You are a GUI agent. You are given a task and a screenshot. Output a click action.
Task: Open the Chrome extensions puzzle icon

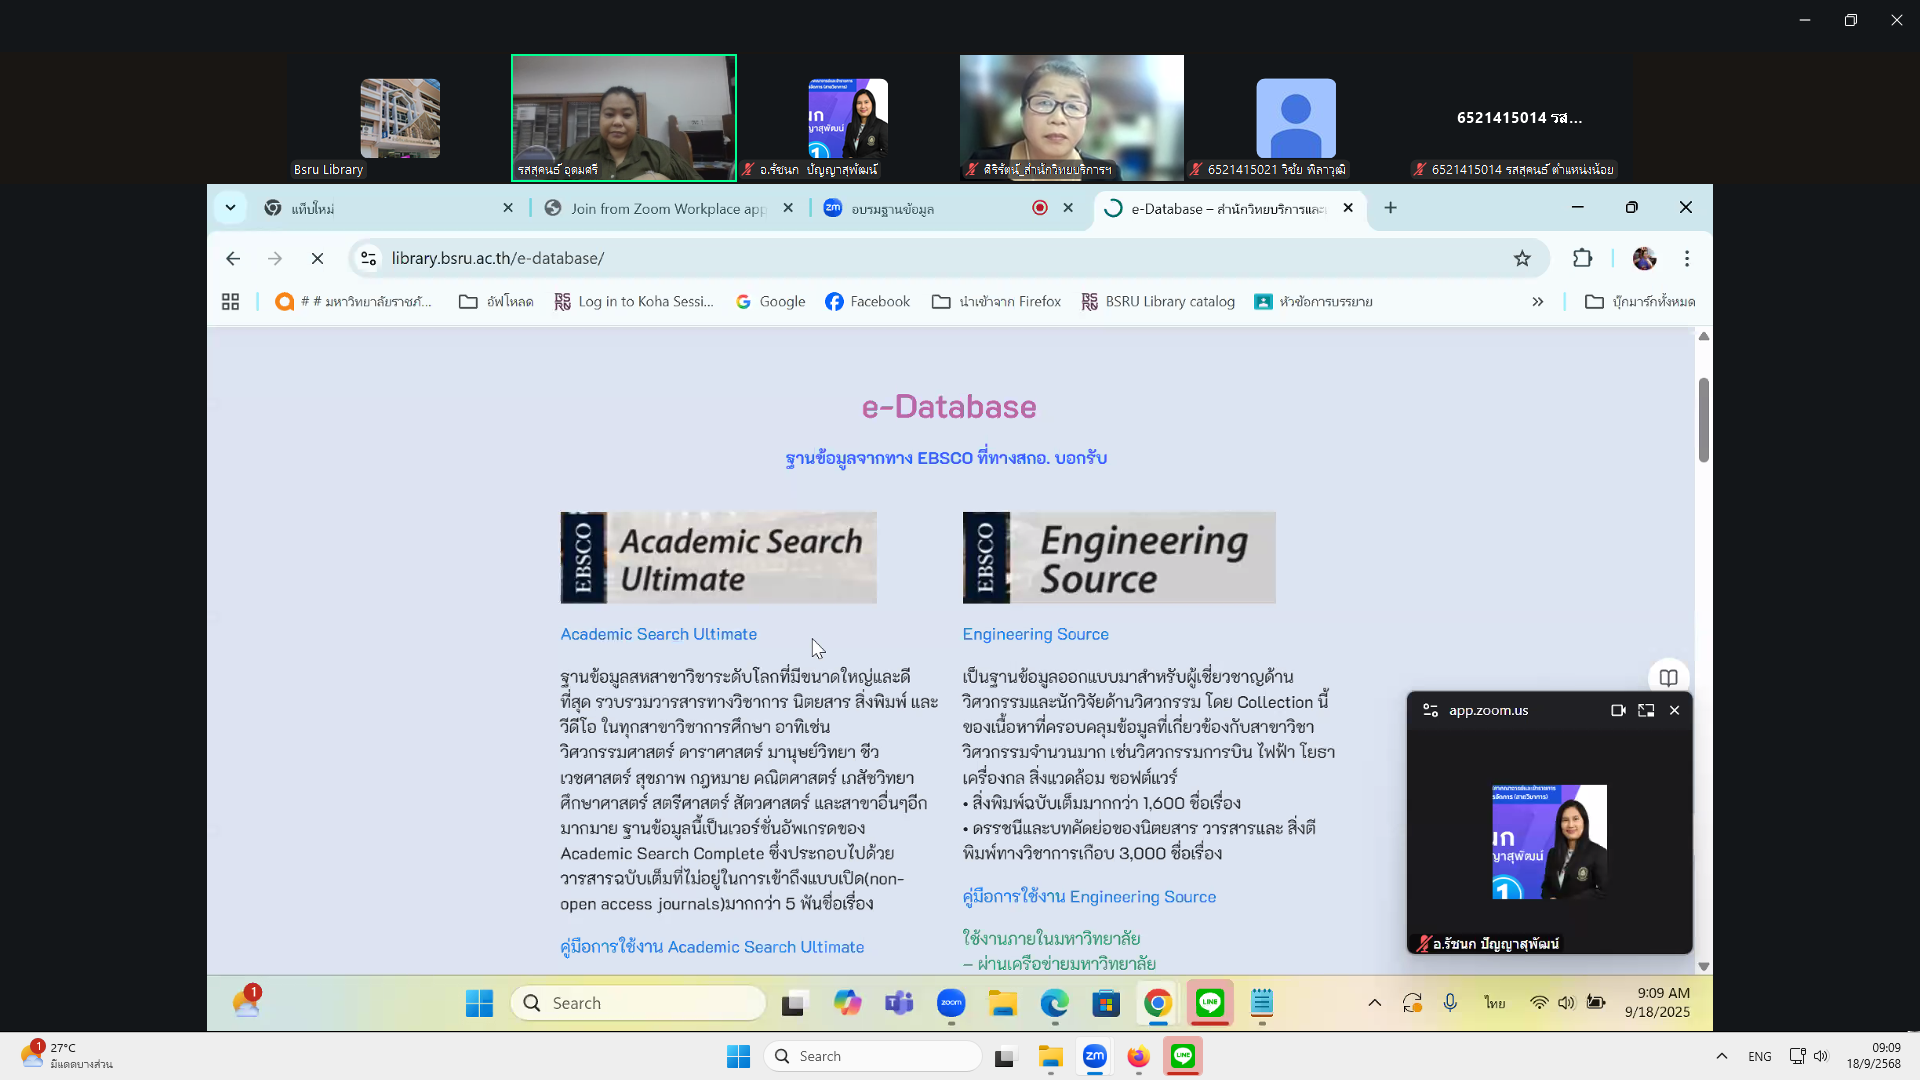click(x=1582, y=259)
